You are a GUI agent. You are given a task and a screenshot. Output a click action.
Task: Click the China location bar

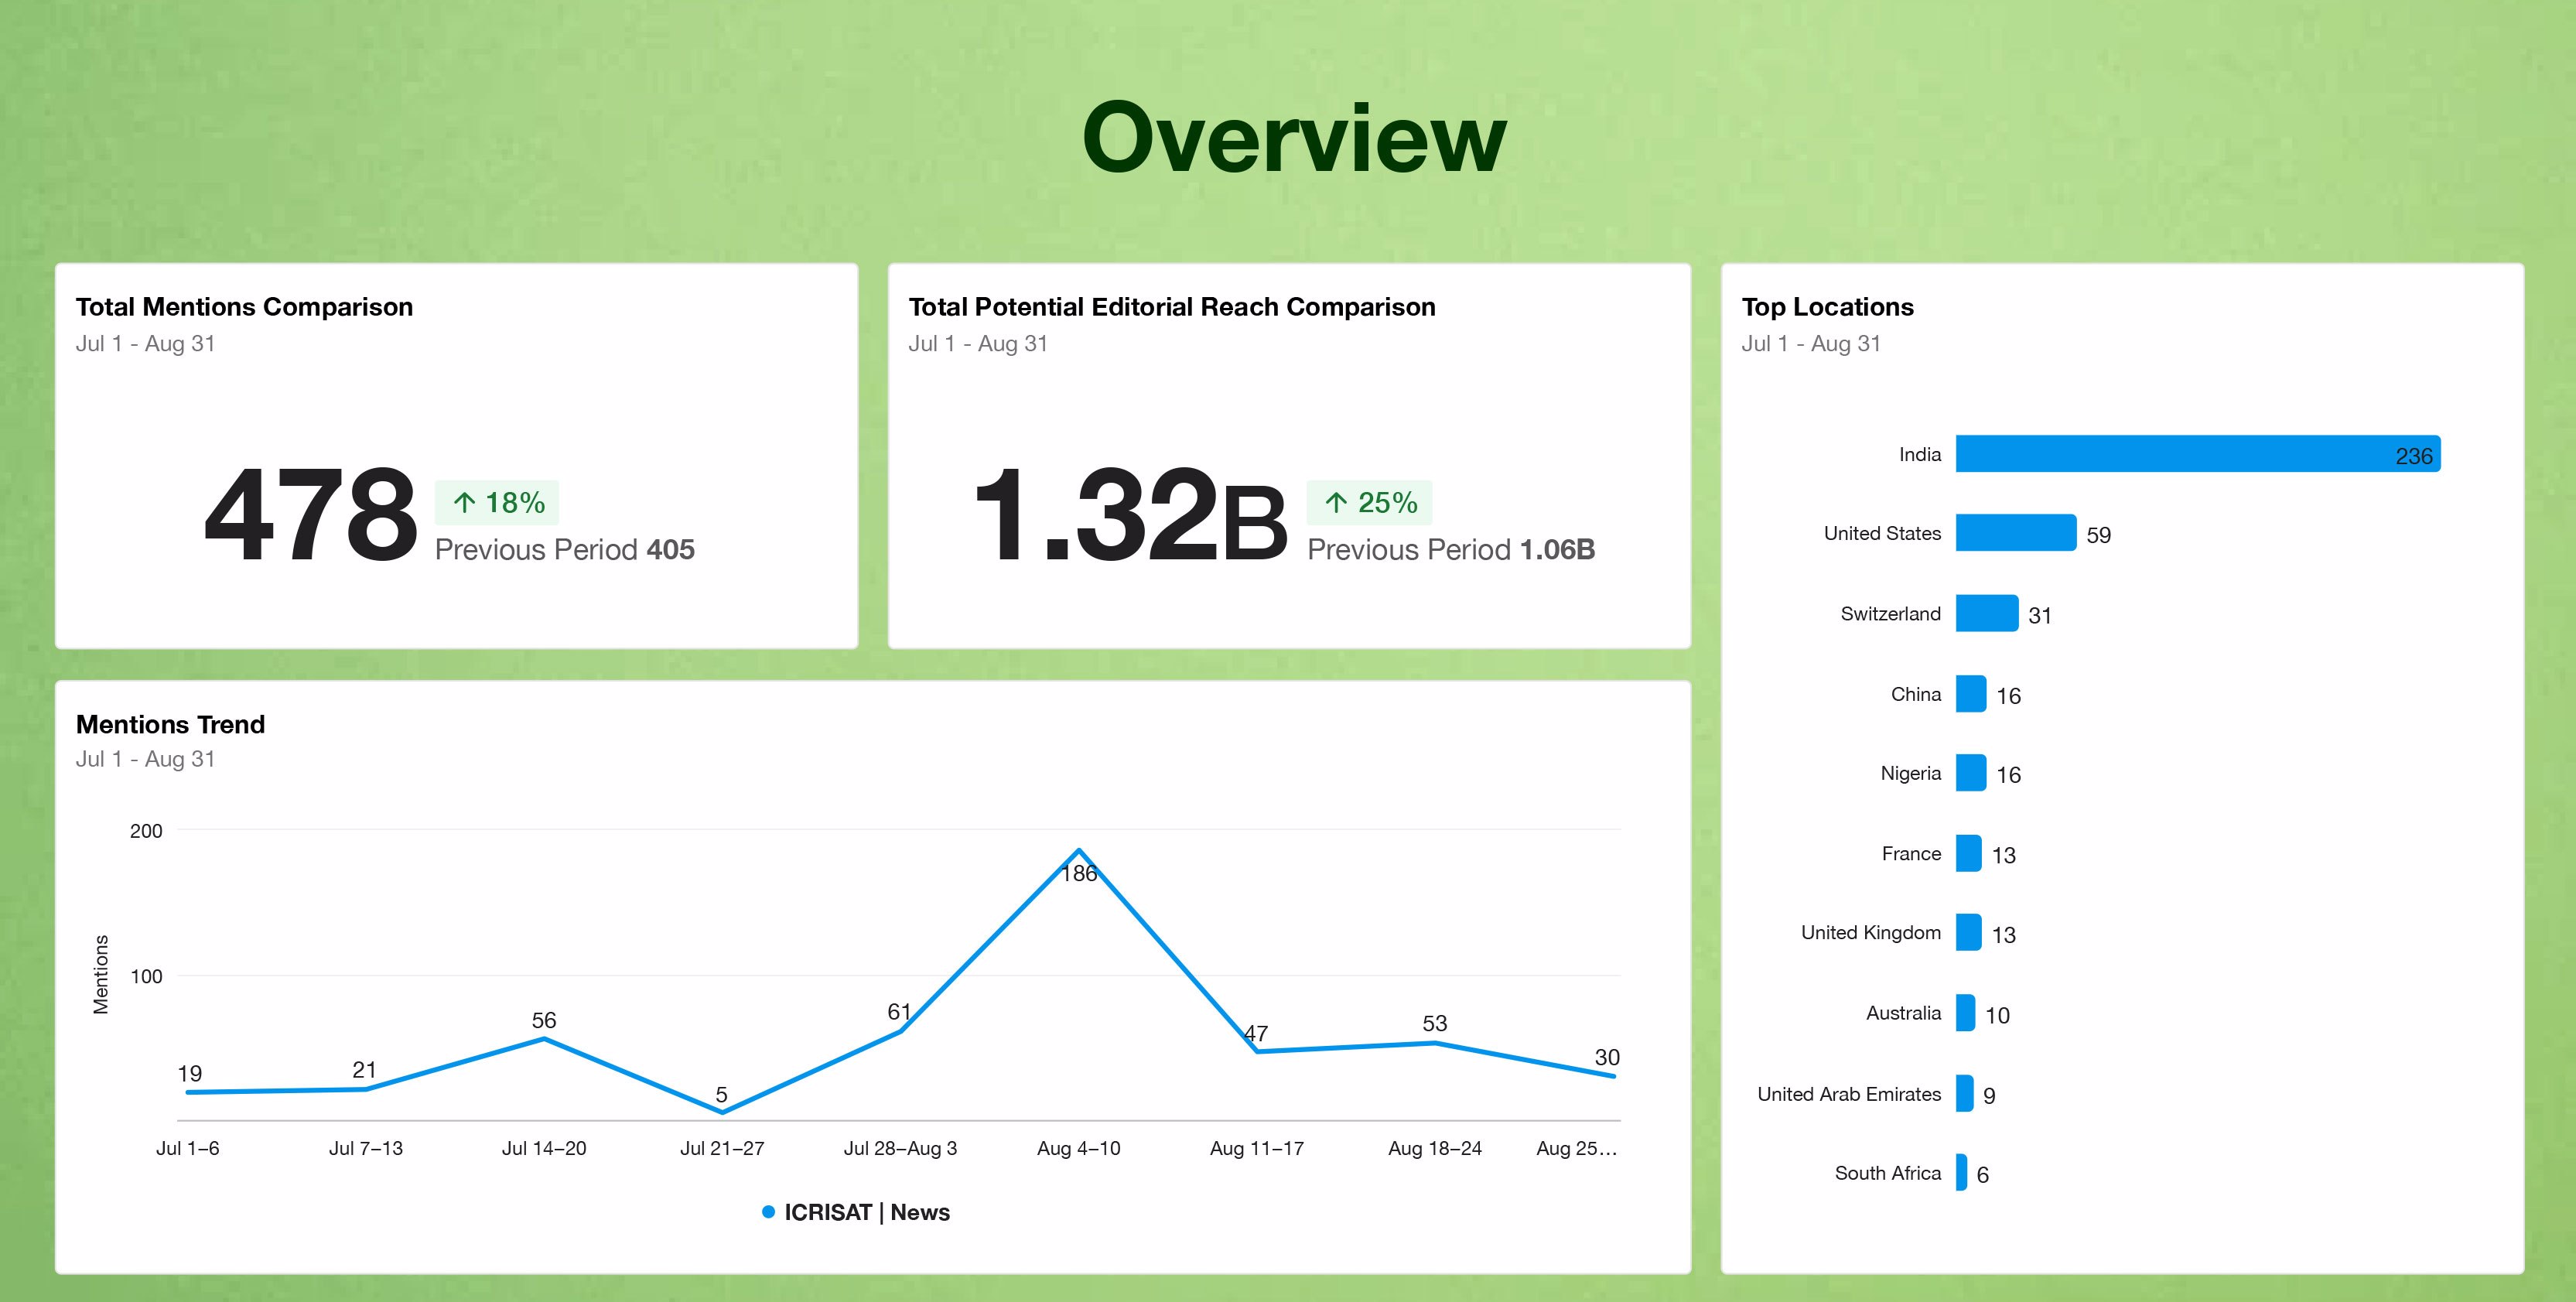pyautogui.click(x=1971, y=693)
